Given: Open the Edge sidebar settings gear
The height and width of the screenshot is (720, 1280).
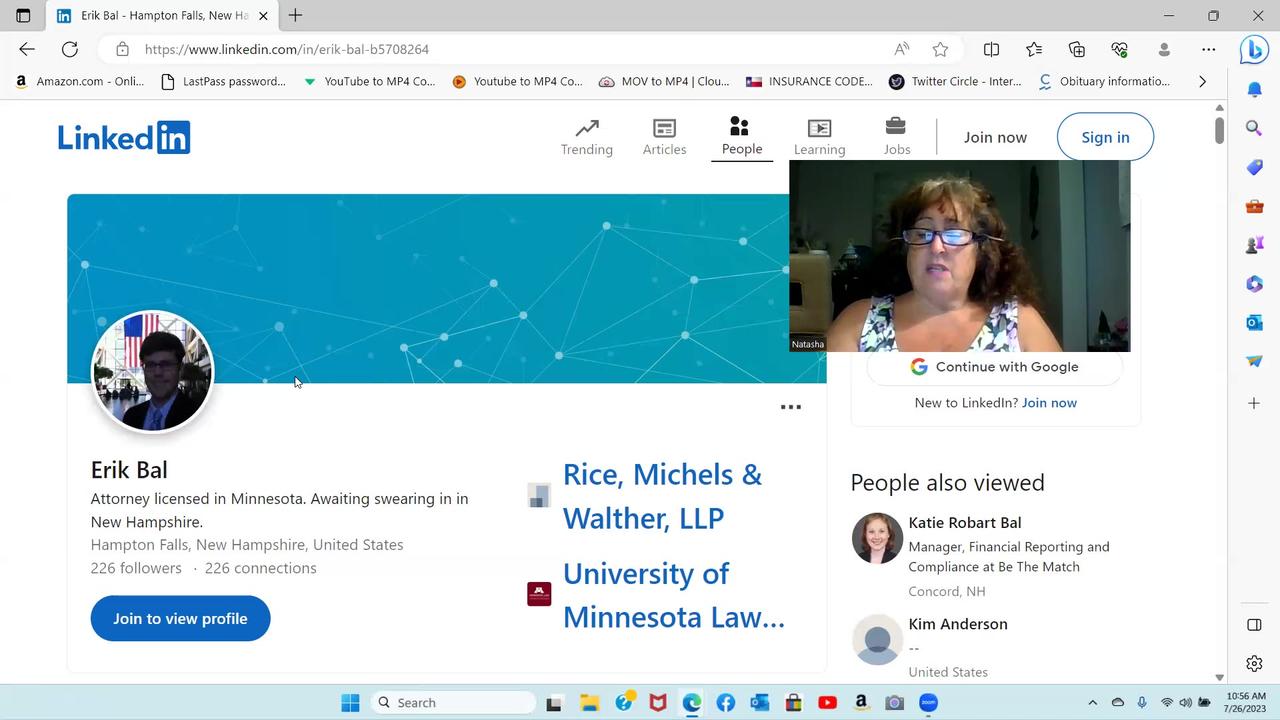Looking at the screenshot, I should point(1254,663).
